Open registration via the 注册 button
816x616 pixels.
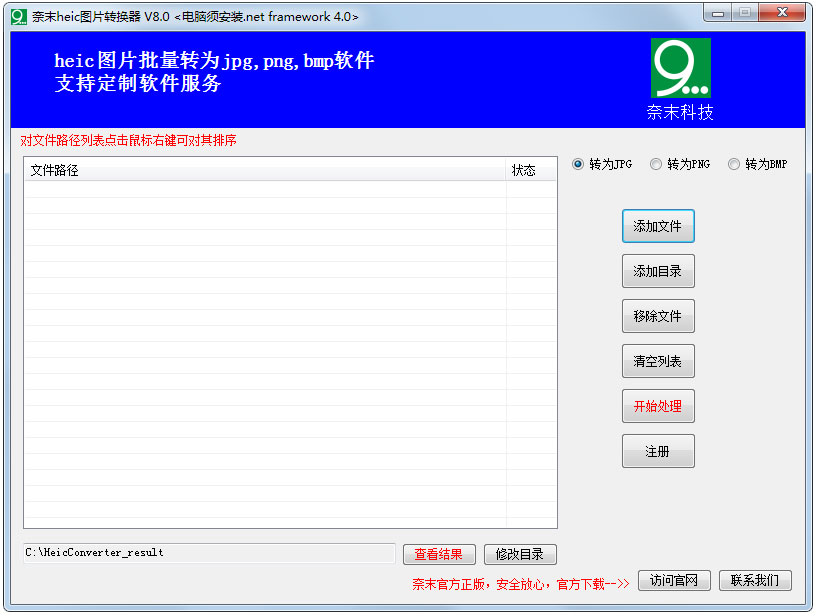point(658,451)
